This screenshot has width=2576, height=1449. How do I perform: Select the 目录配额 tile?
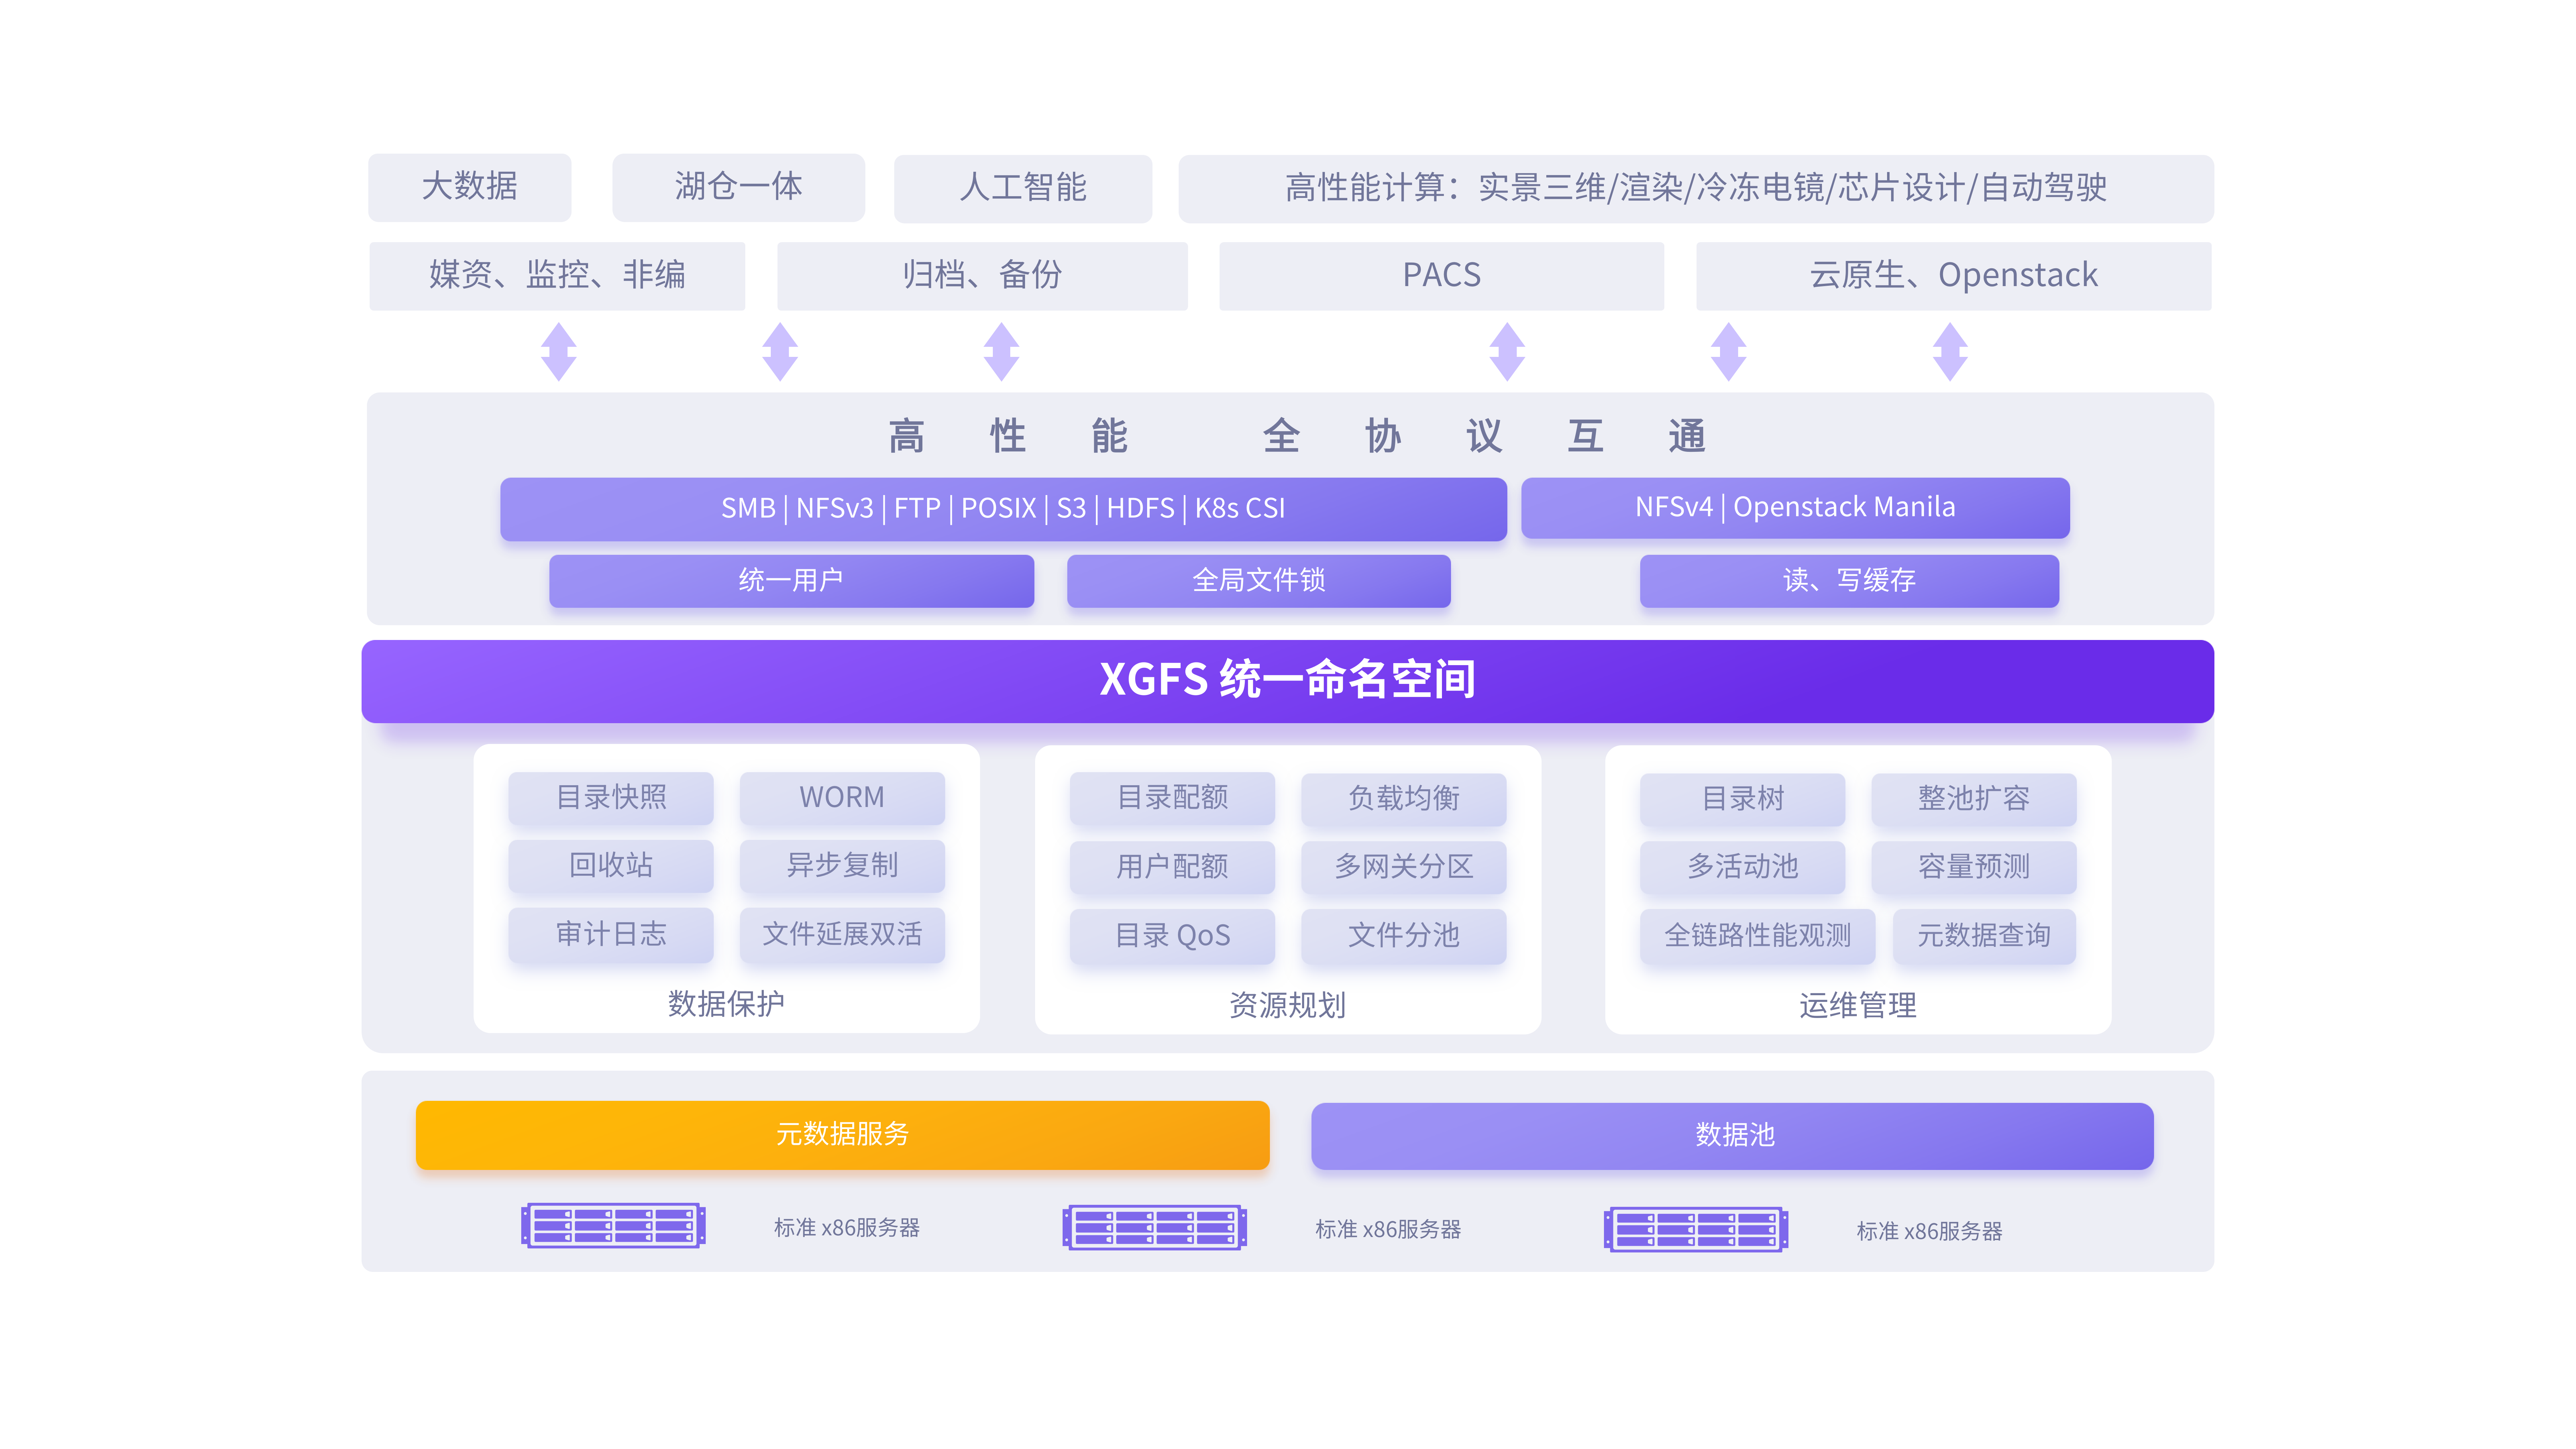tap(1172, 798)
